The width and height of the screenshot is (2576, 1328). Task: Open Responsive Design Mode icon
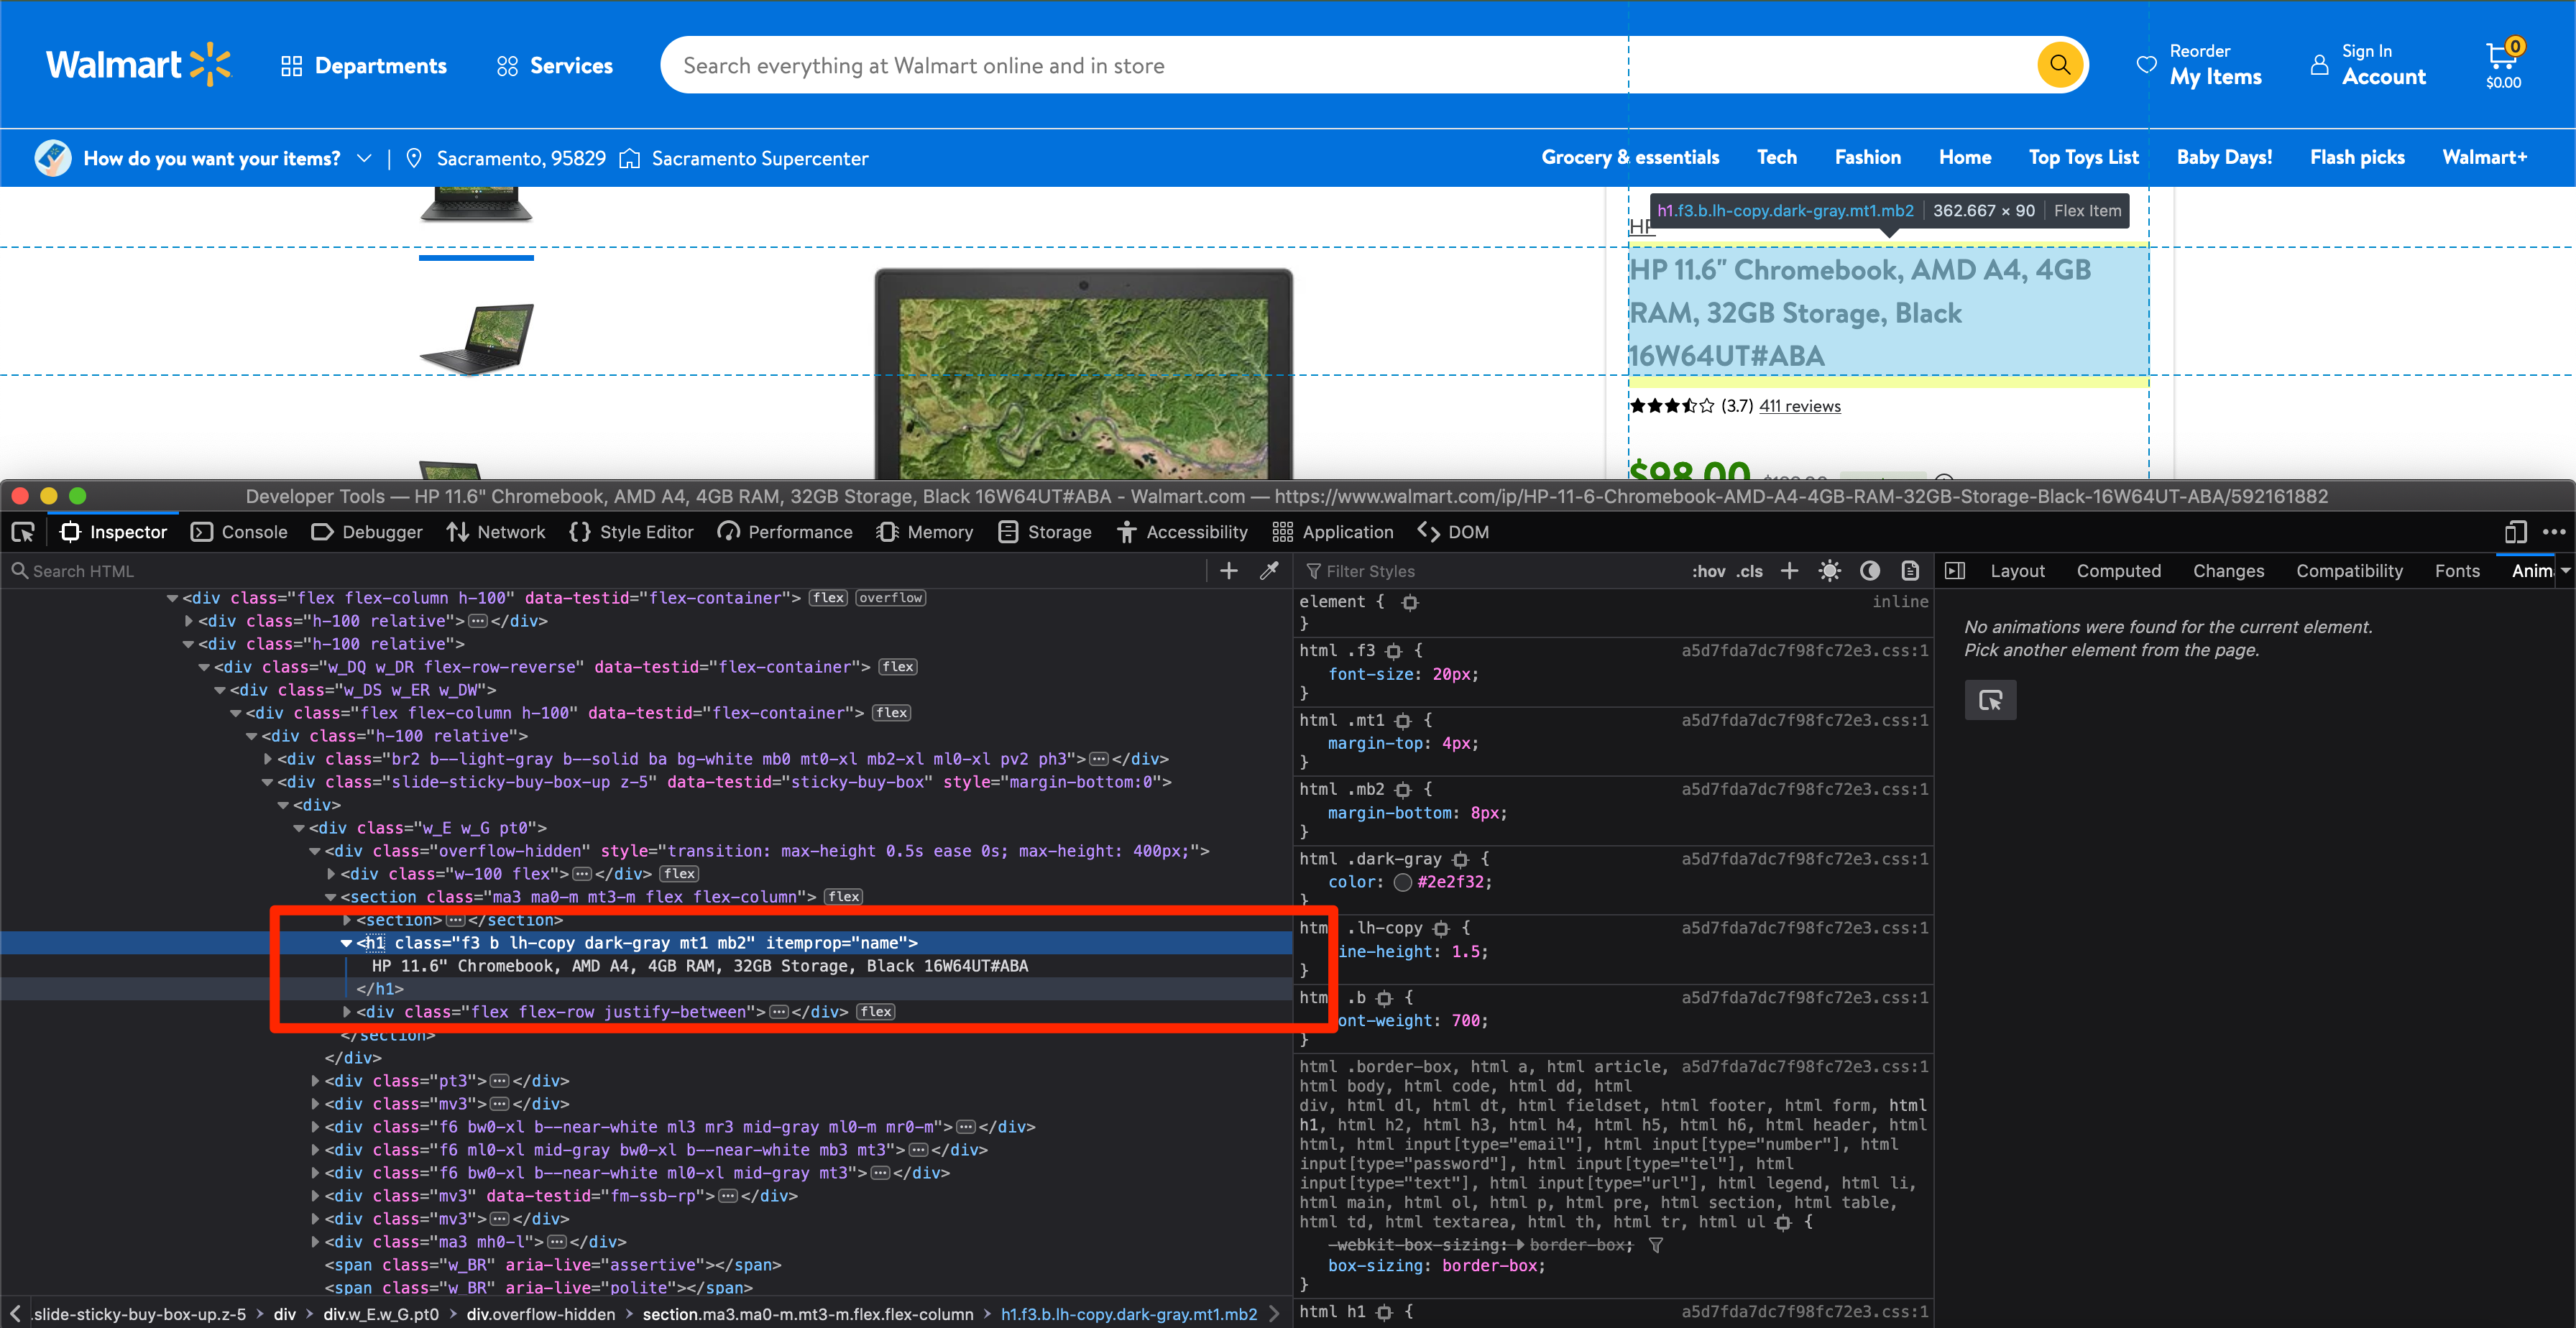[2516, 531]
